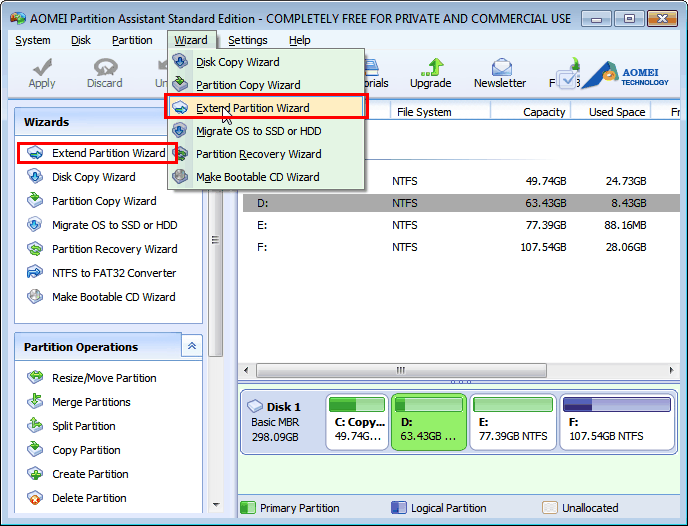
Task: Select Merge Partitions operation
Action: [91, 402]
